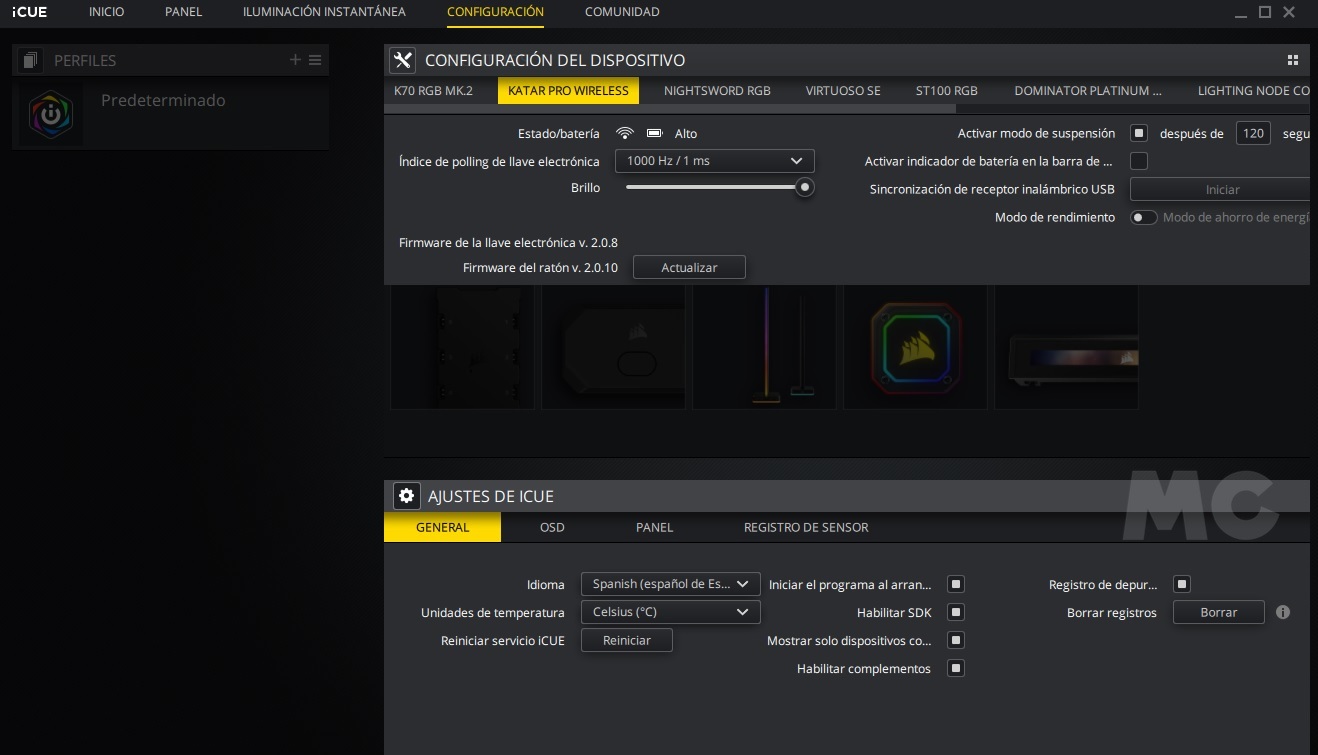Image resolution: width=1318 pixels, height=755 pixels.
Task: Enable battery indicator in system tray checkbox
Action: (1138, 161)
